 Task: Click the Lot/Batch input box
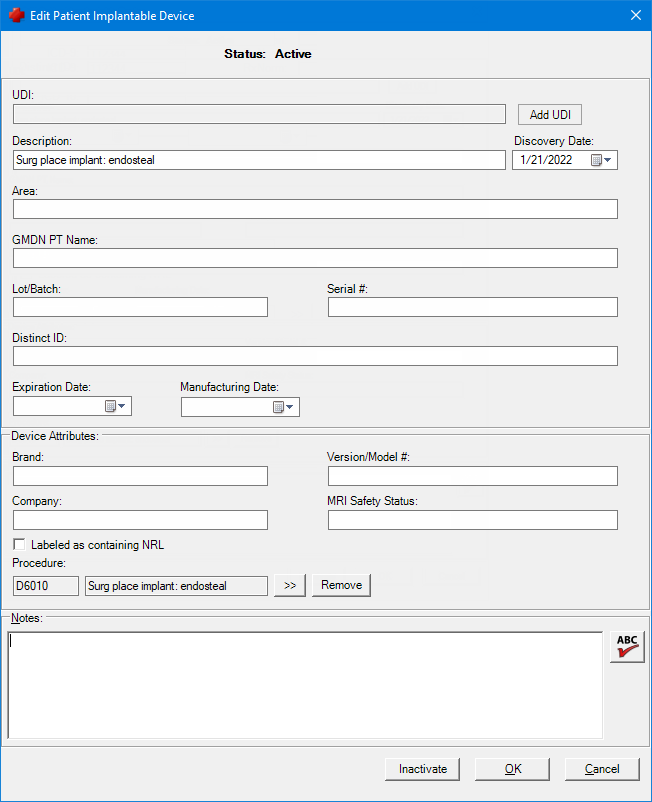(141, 307)
